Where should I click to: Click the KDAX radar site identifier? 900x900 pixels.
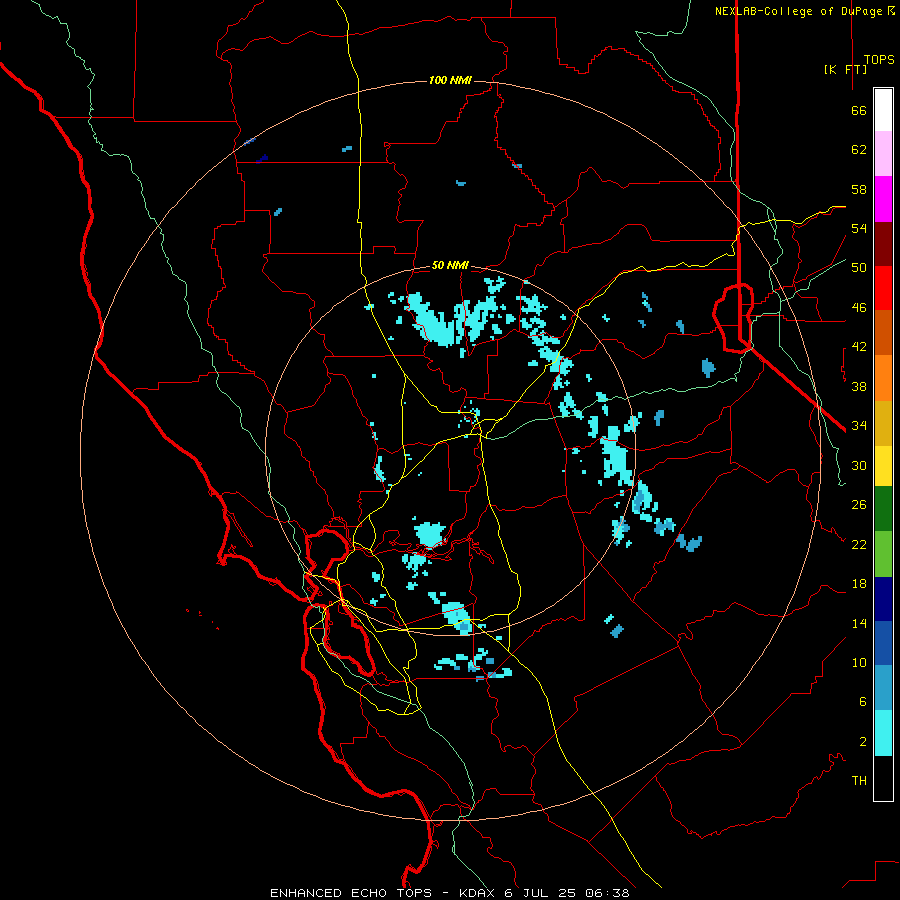click(479, 893)
